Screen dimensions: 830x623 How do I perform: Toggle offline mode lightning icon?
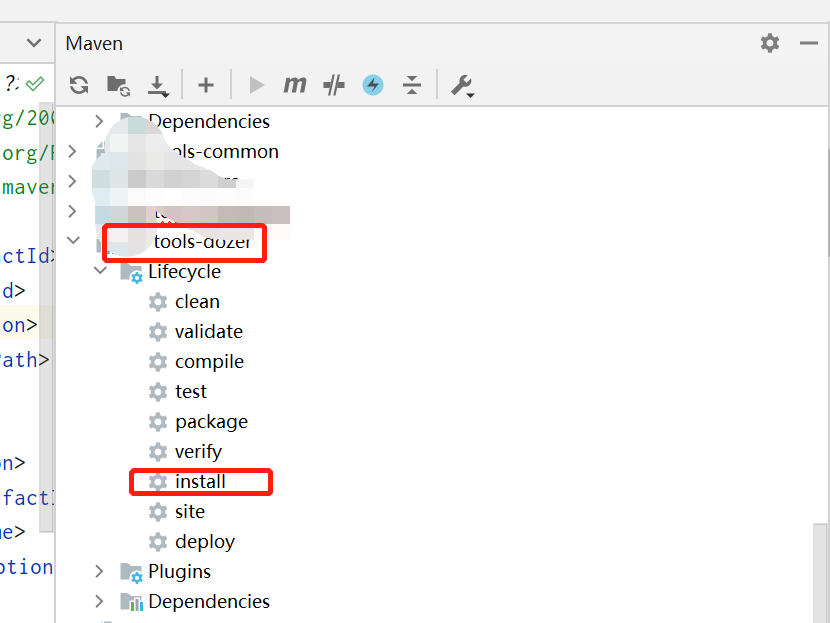point(373,85)
